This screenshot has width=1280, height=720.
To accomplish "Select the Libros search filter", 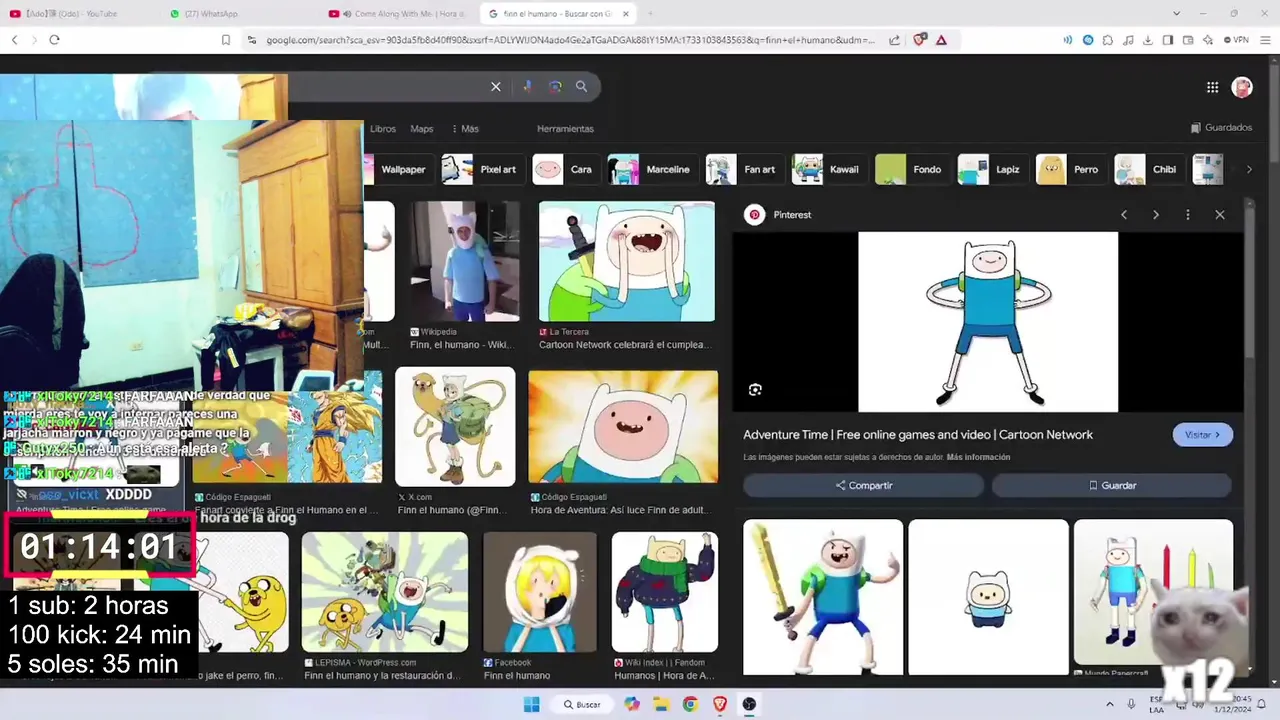I will pos(383,129).
